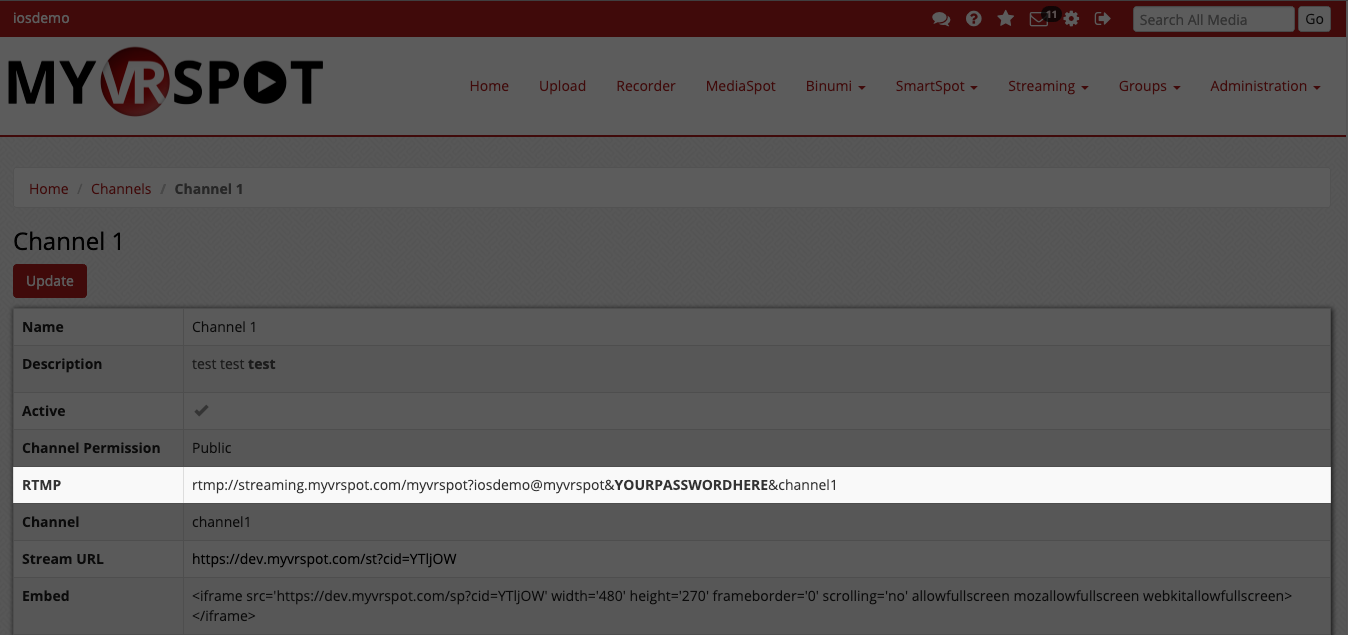Screen dimensions: 1348x635
Task: Expand the Binumi dropdown menu
Action: point(836,86)
